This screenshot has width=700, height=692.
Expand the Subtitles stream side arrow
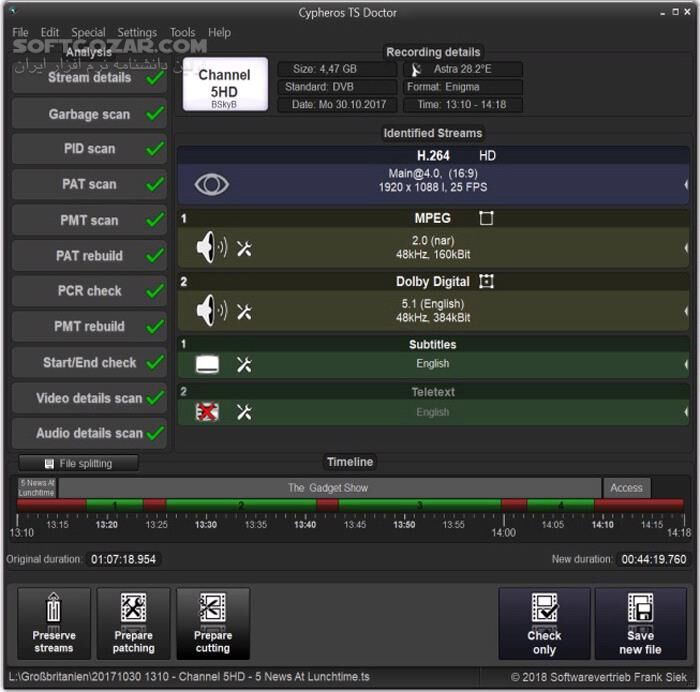[x=686, y=364]
